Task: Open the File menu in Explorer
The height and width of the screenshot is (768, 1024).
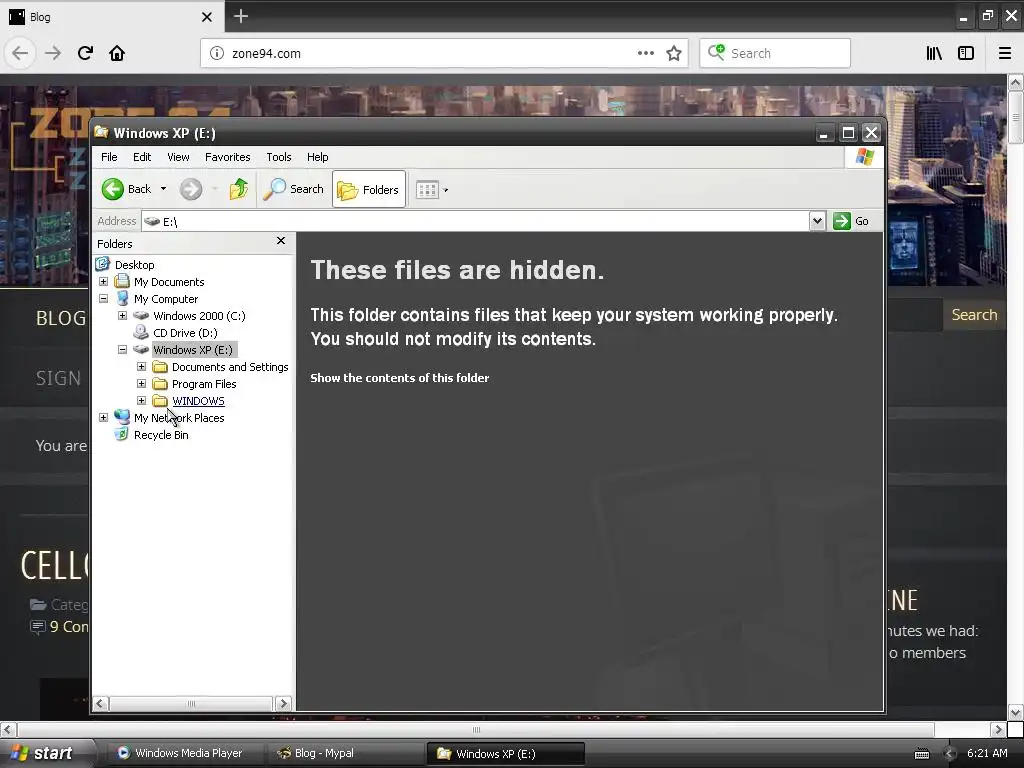Action: point(109,157)
